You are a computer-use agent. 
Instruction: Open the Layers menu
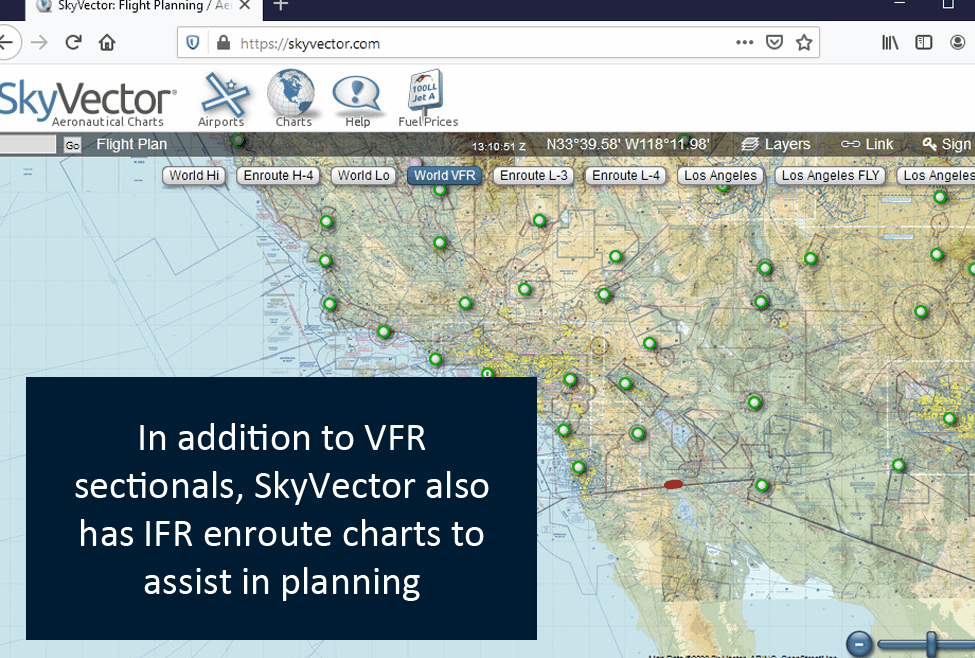click(775, 144)
